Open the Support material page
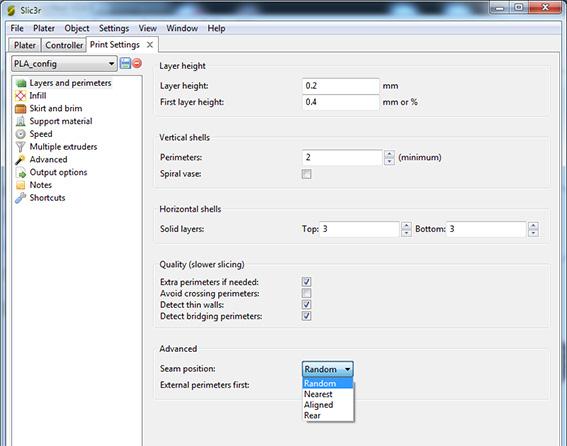 [x=61, y=121]
